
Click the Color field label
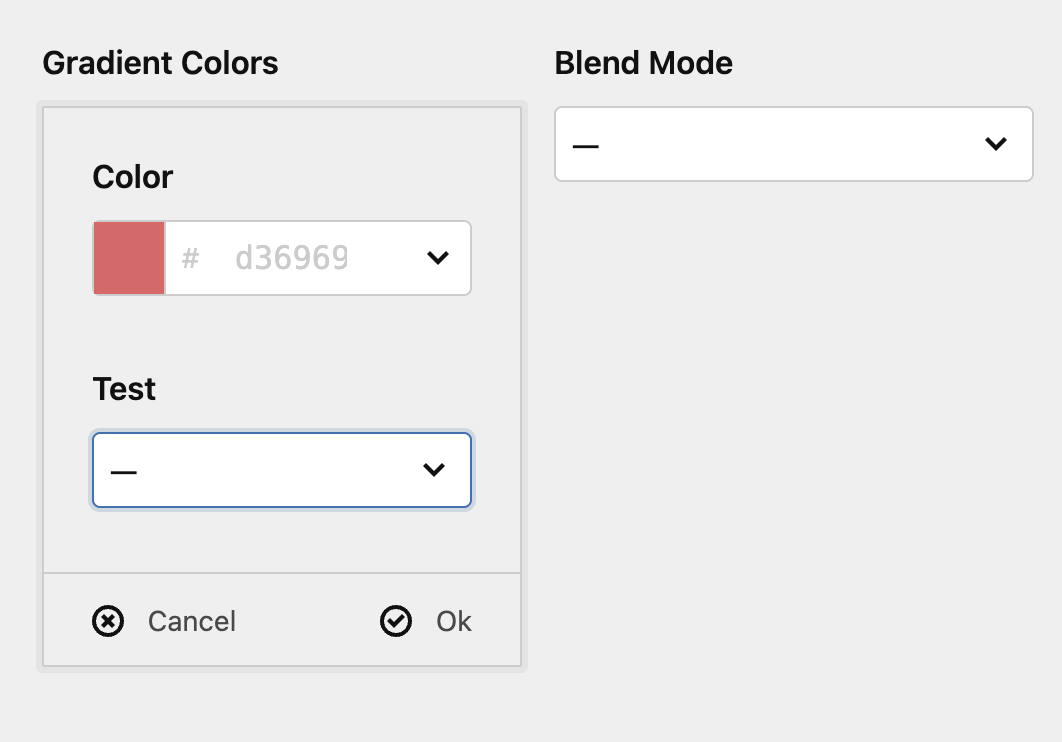click(x=133, y=177)
